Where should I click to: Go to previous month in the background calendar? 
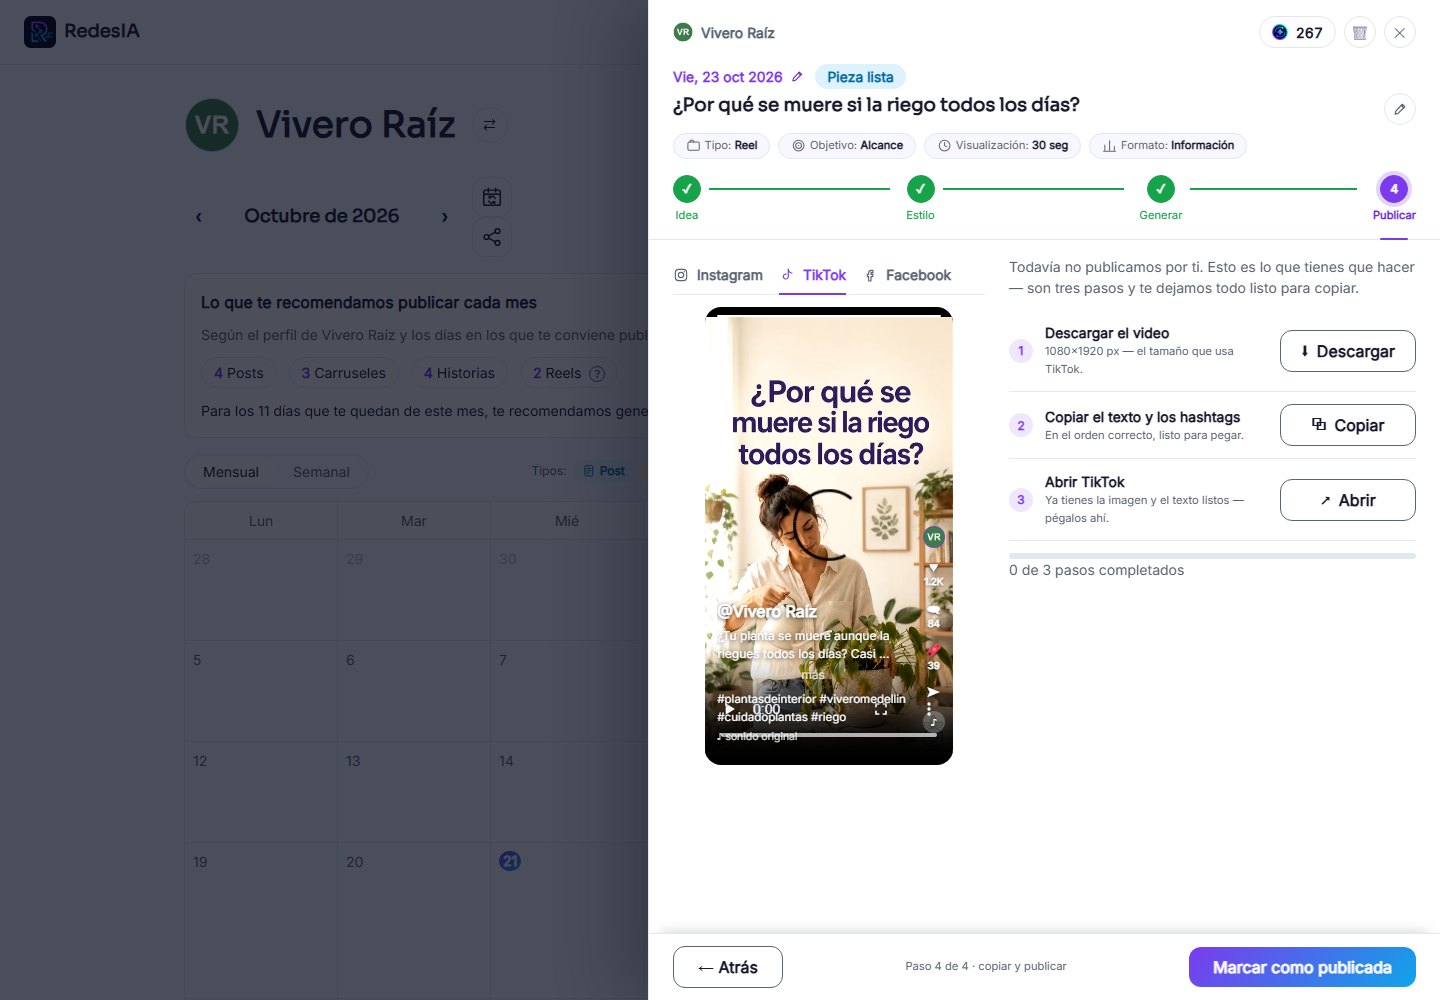point(199,216)
